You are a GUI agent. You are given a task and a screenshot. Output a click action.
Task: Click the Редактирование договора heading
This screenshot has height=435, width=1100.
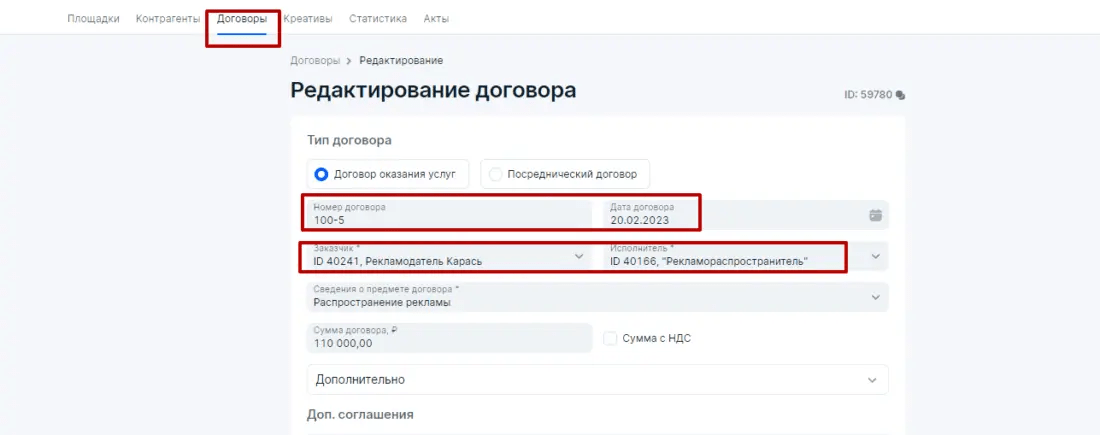pos(434,91)
